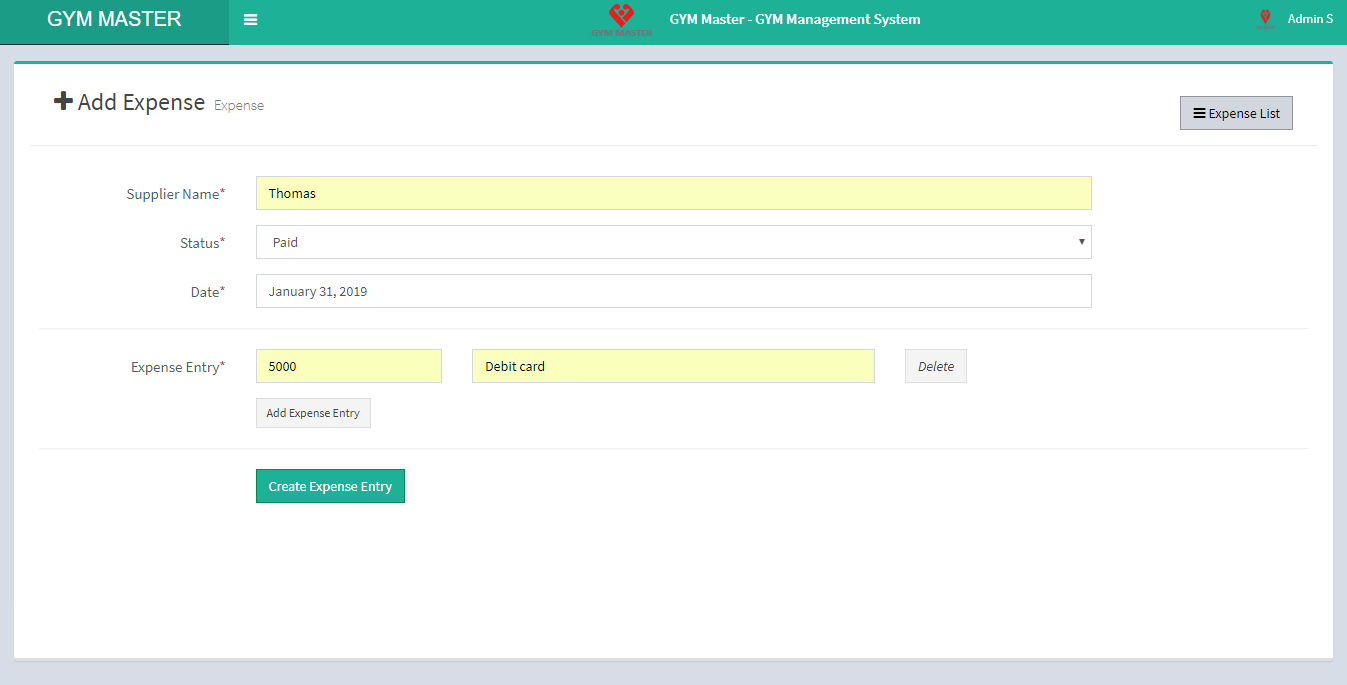Click the GYM Management System header title
The image size is (1347, 685).
(794, 19)
